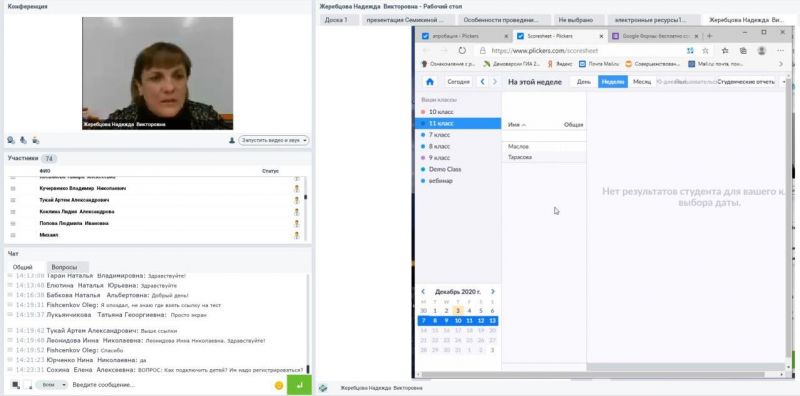Sort by Имя column header

pyautogui.click(x=517, y=125)
